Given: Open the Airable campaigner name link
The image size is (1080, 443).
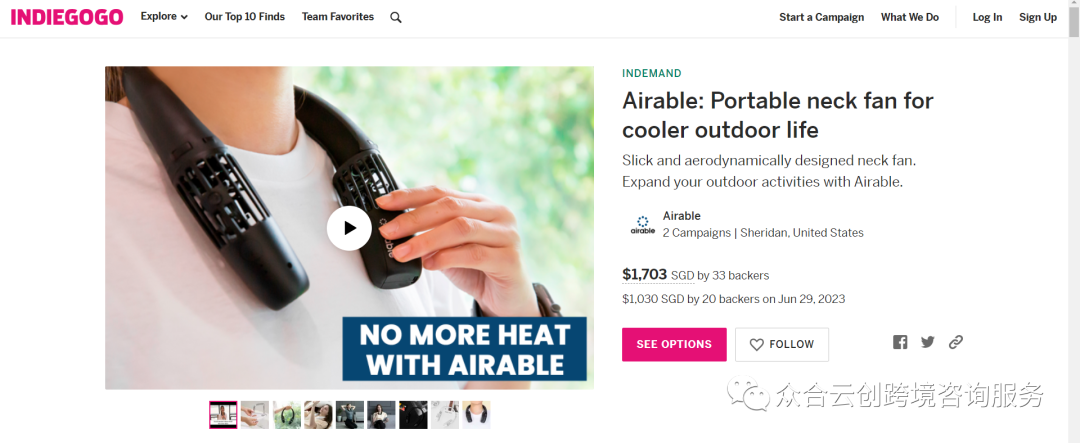Looking at the screenshot, I should coord(681,216).
